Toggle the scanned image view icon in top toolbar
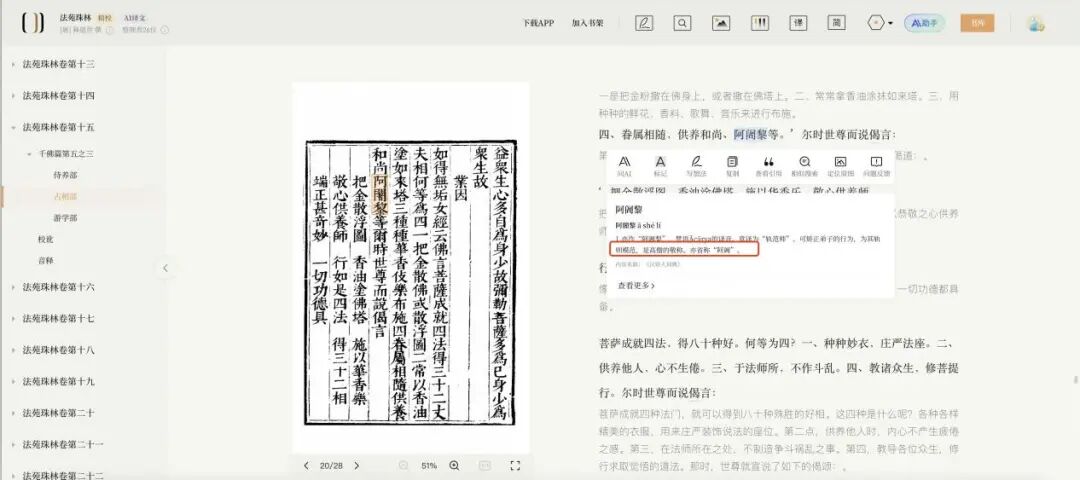Screen dimensions: 1080x480 pos(721,23)
